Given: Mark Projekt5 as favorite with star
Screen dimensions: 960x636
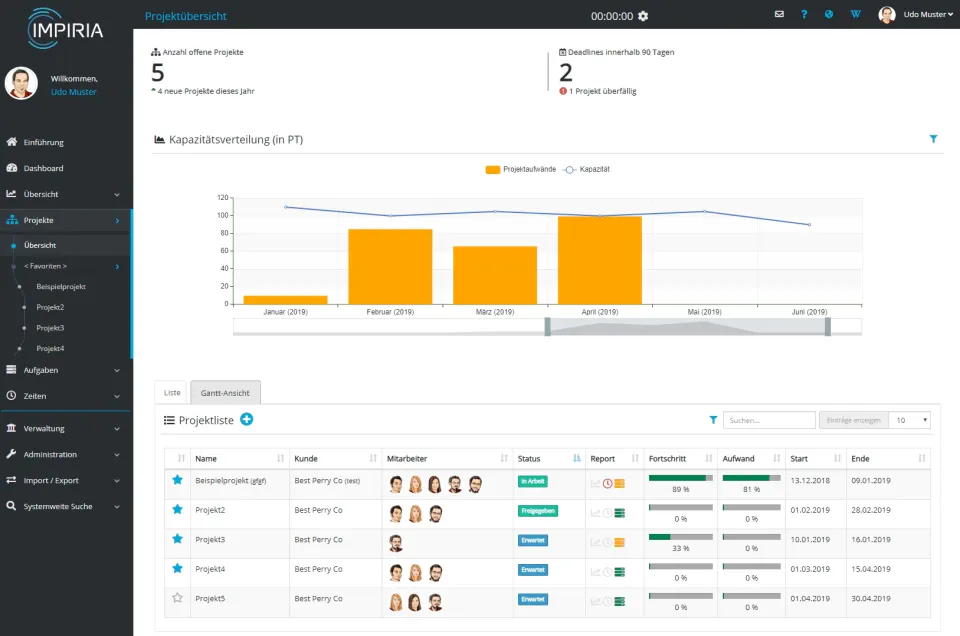Looking at the screenshot, I should [x=178, y=597].
